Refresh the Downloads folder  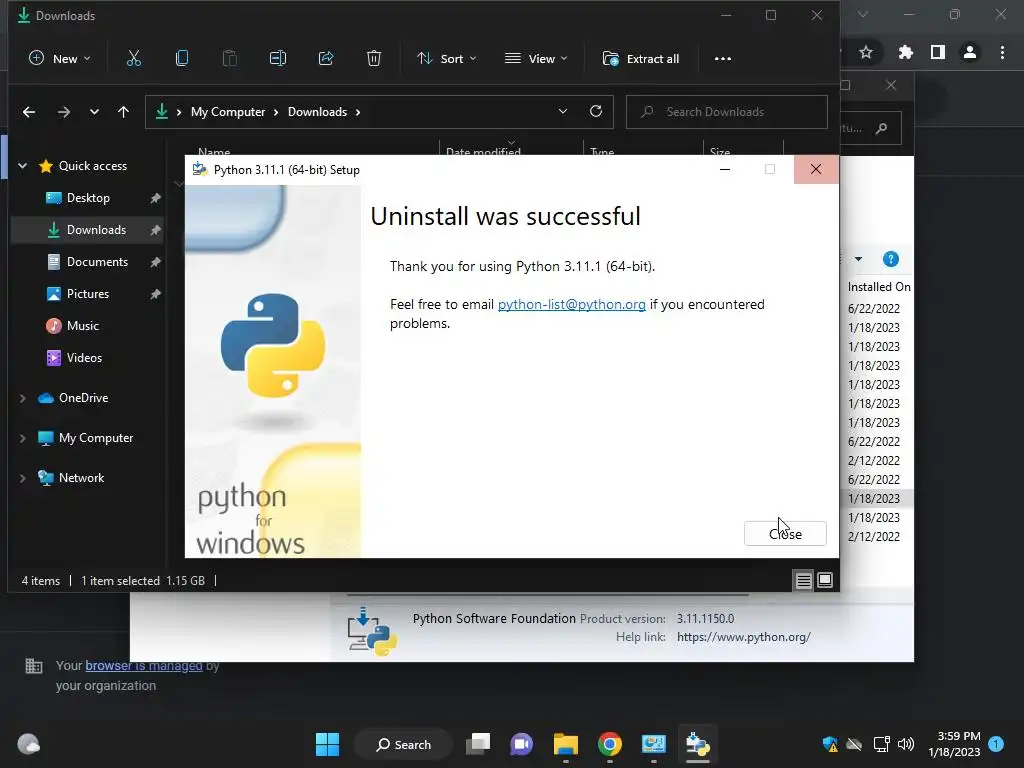point(596,112)
